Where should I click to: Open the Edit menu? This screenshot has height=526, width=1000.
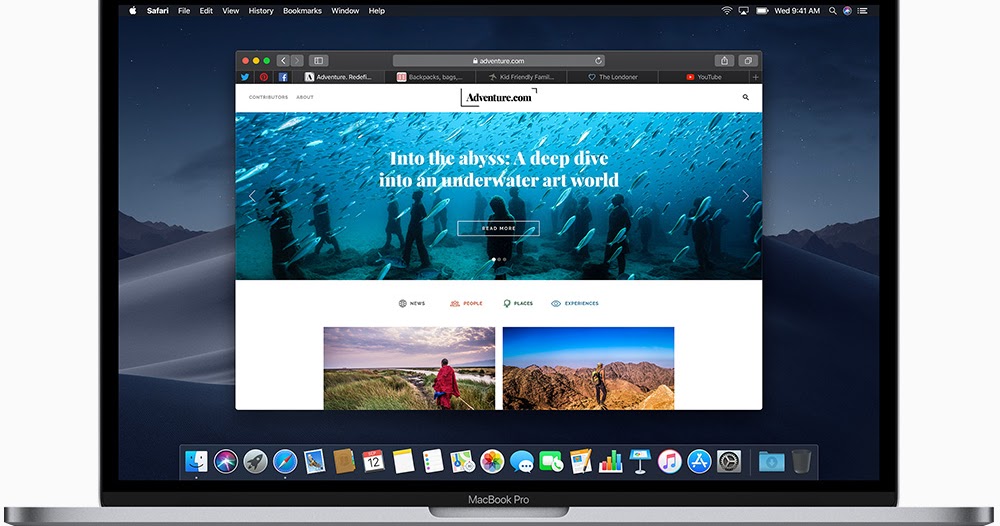point(206,10)
